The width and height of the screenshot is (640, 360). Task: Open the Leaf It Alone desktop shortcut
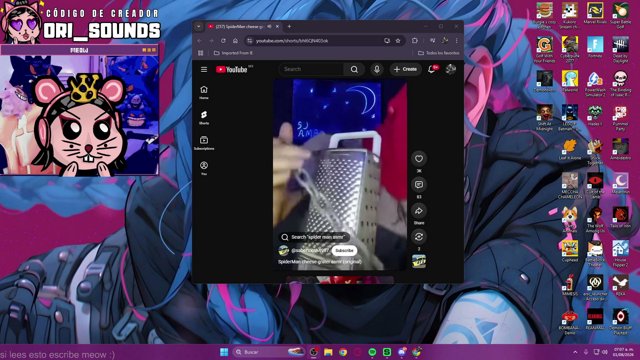[x=570, y=150]
